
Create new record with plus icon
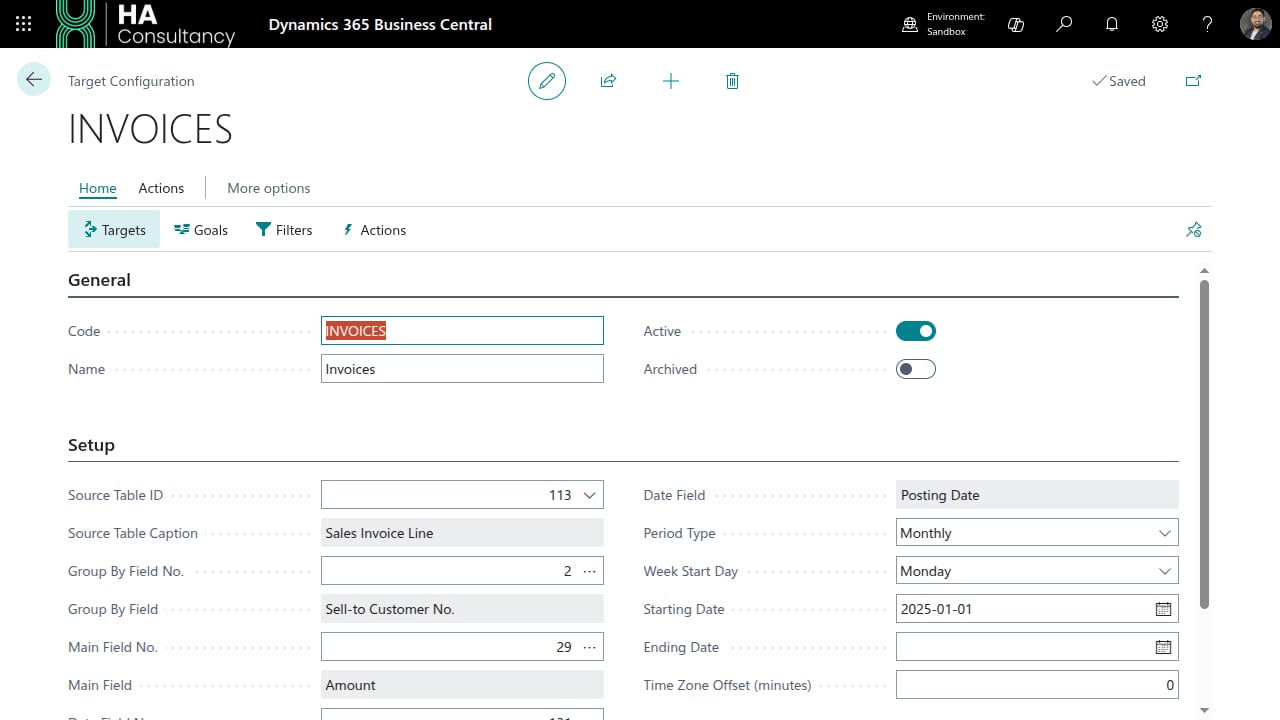tap(671, 81)
